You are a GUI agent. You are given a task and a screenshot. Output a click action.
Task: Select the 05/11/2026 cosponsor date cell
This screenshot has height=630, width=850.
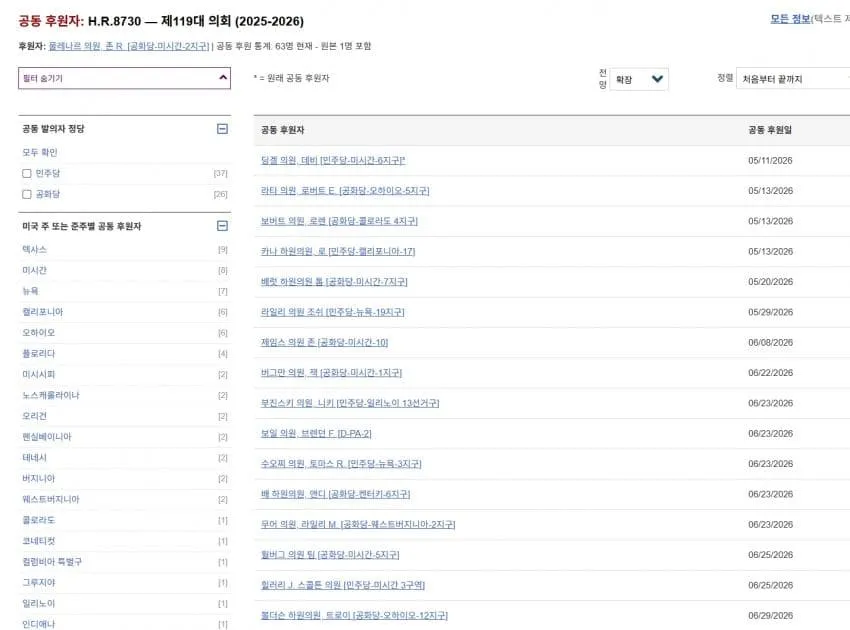click(x=770, y=160)
